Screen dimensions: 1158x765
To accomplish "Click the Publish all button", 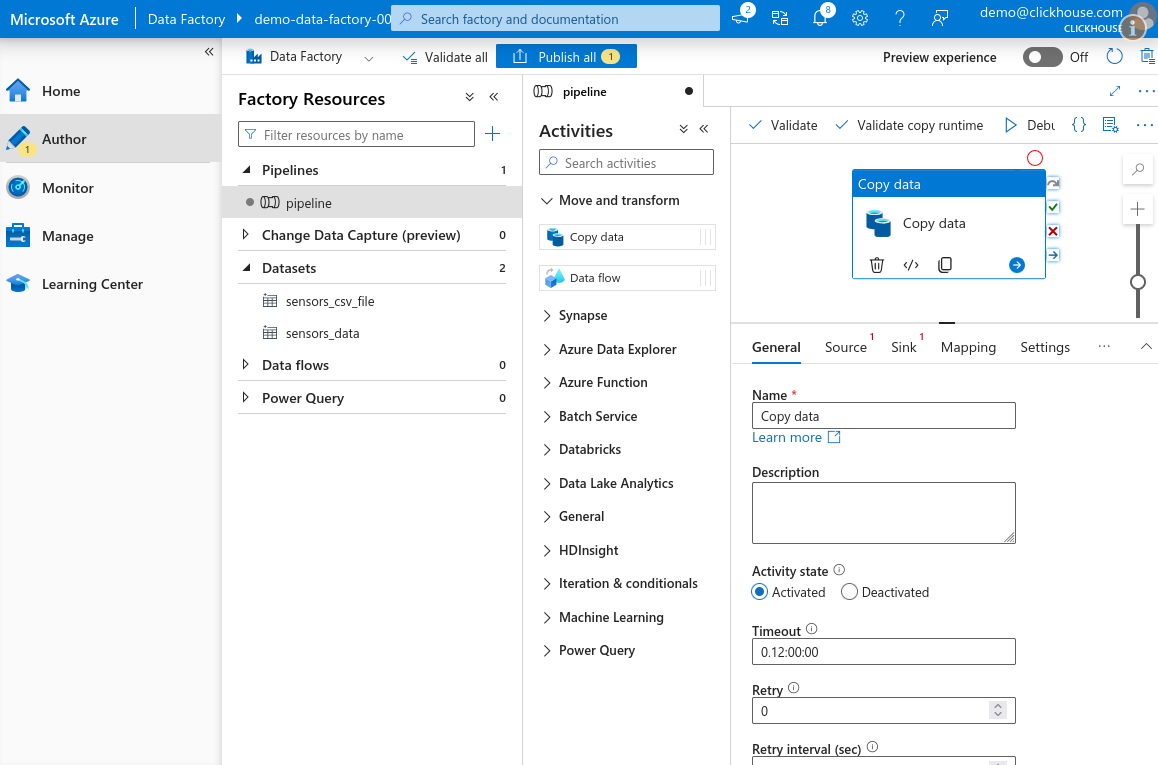I will coord(566,57).
